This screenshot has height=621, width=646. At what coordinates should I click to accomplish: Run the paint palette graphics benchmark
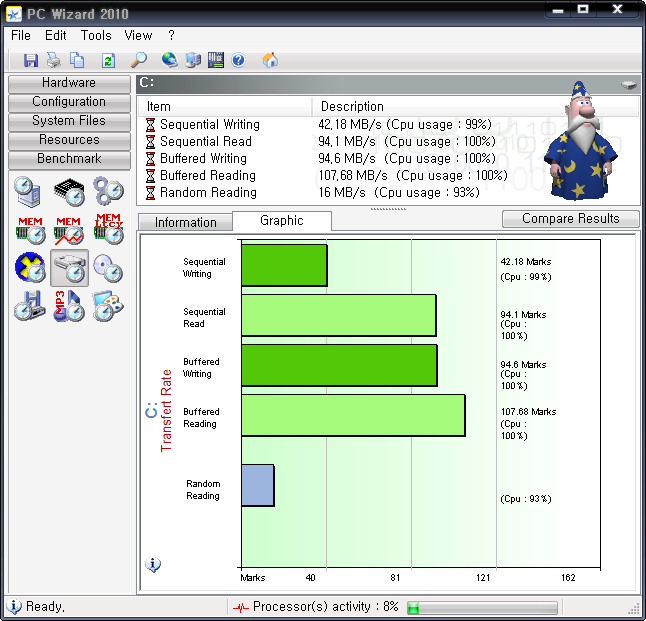[x=108, y=306]
